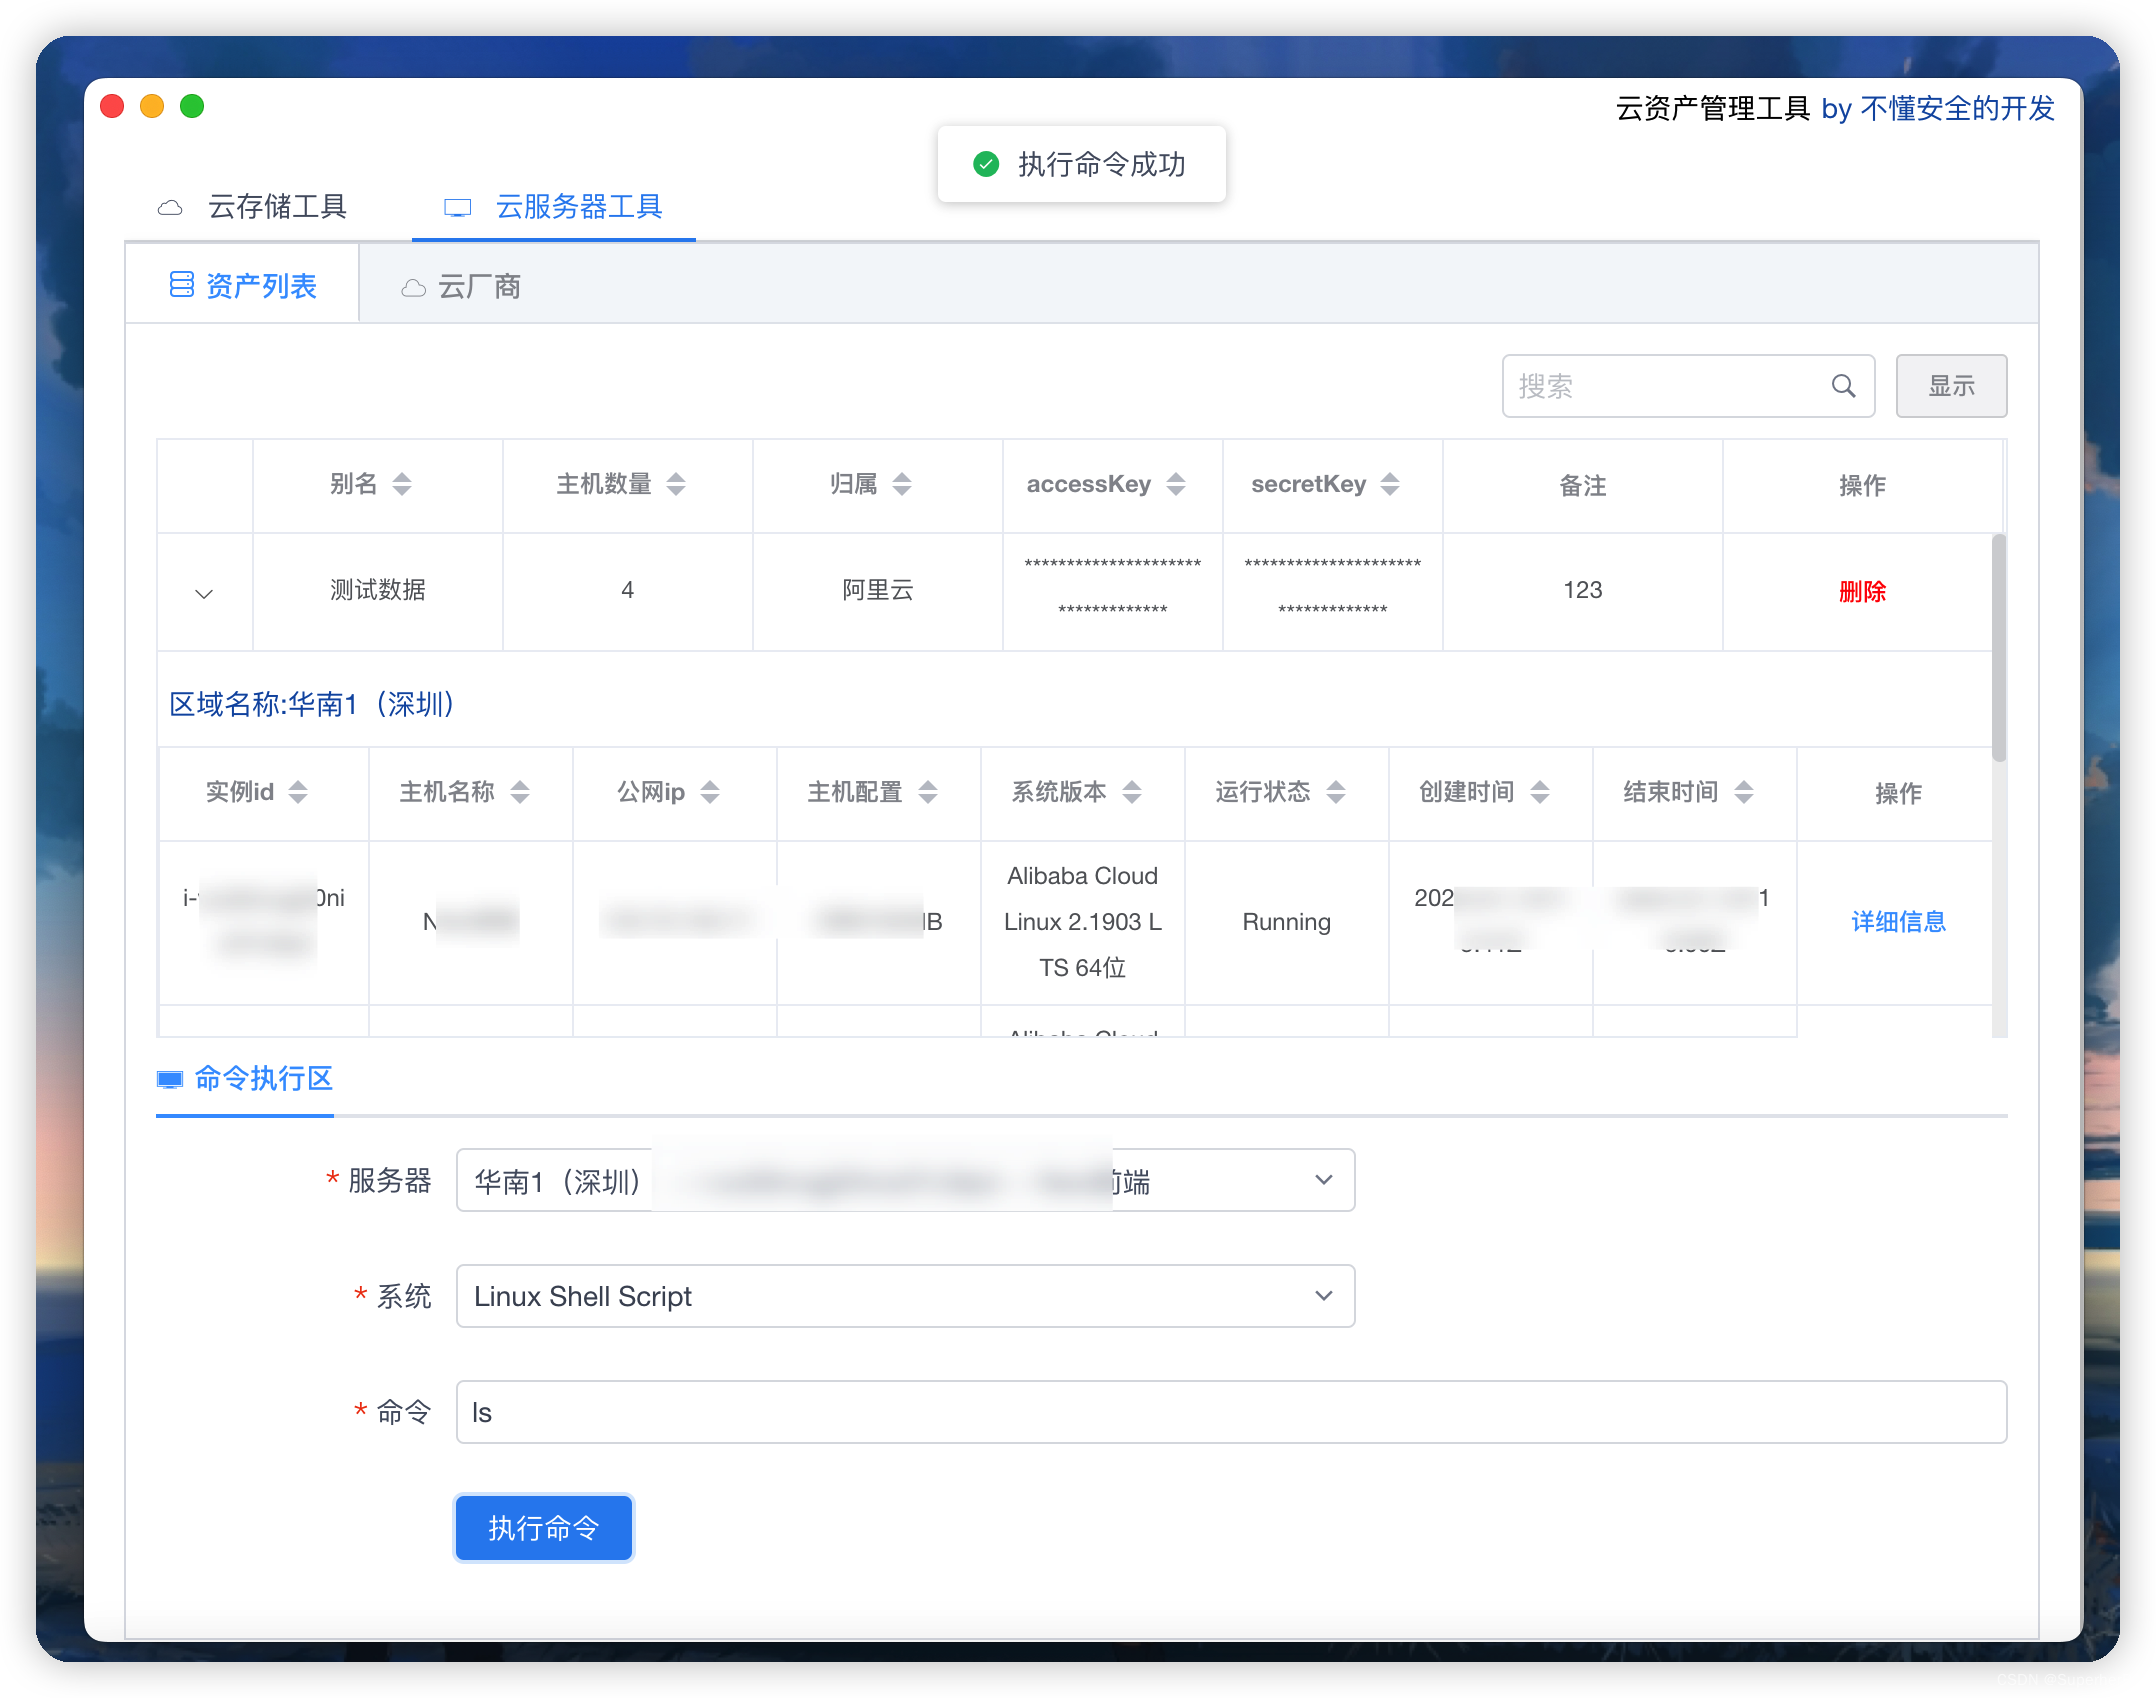Click the list icon next to 资产列表
Viewport: 2156px width, 1698px height.
(183, 285)
